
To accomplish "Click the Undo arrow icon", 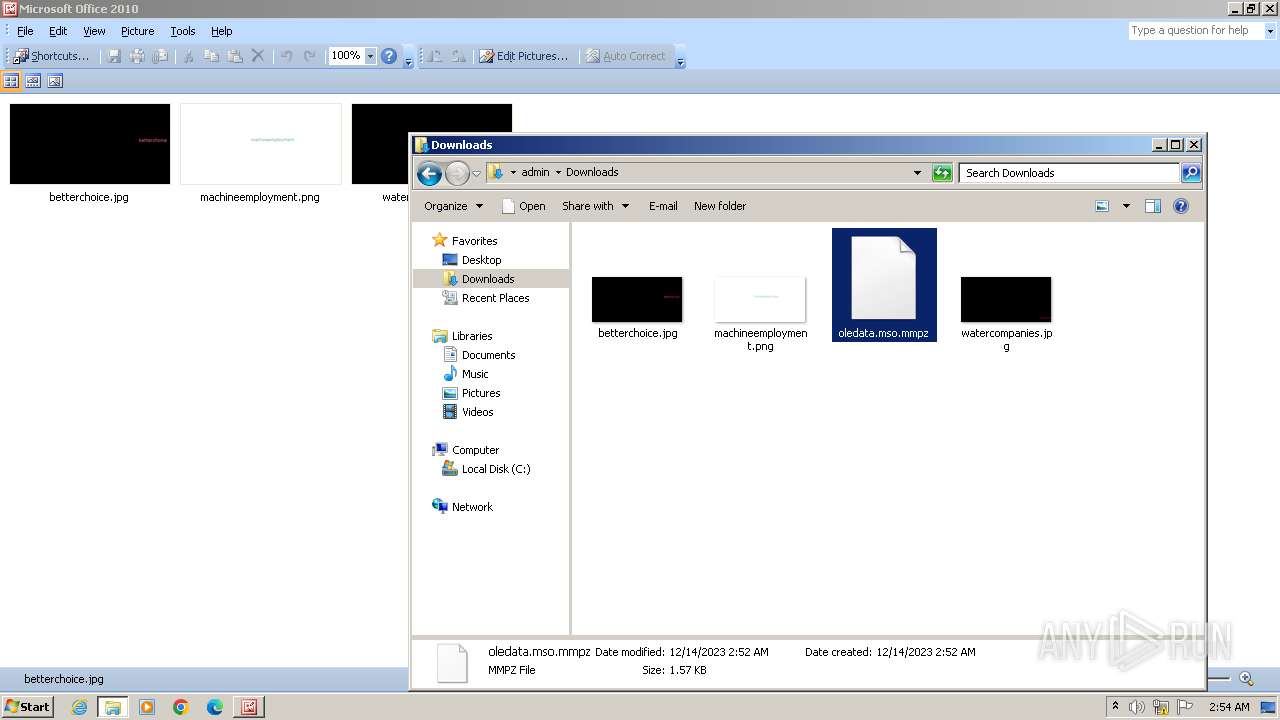I will point(287,56).
